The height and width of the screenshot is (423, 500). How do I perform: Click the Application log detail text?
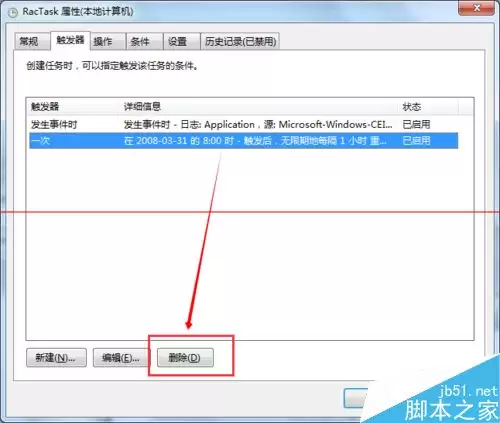point(258,124)
